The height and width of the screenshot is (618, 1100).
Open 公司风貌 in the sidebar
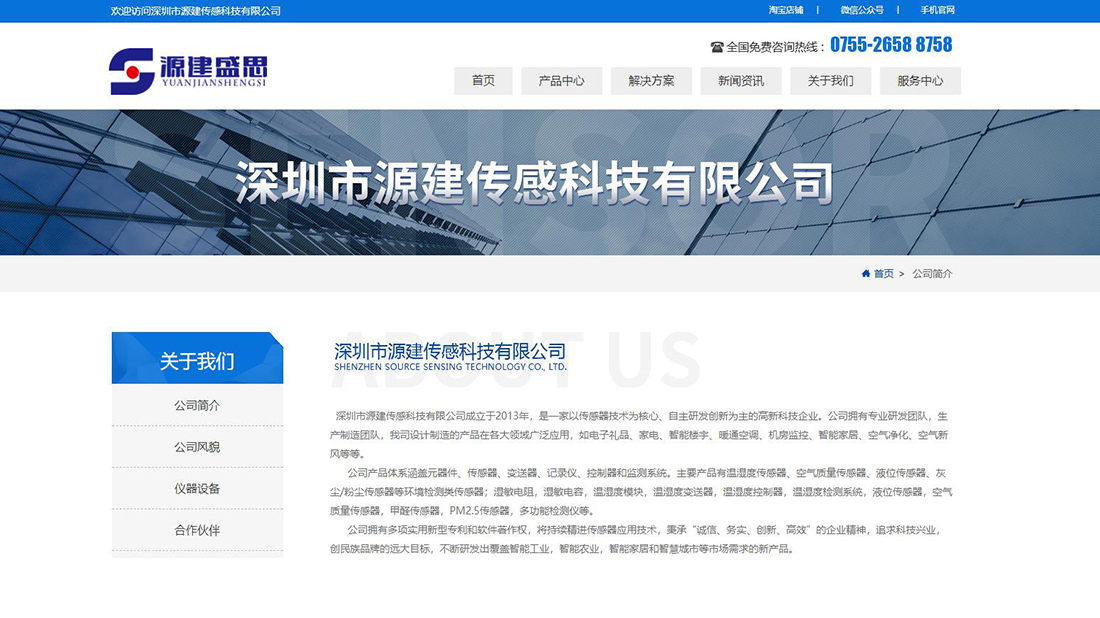197,447
